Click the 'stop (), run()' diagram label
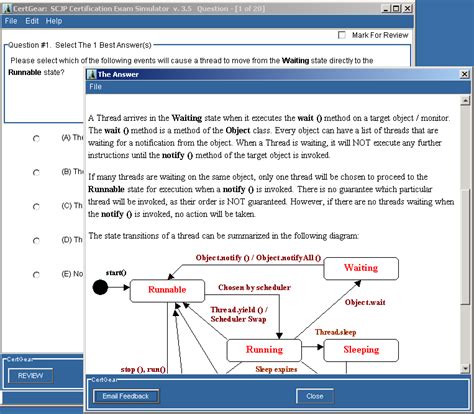The width and height of the screenshot is (474, 414). (x=143, y=369)
